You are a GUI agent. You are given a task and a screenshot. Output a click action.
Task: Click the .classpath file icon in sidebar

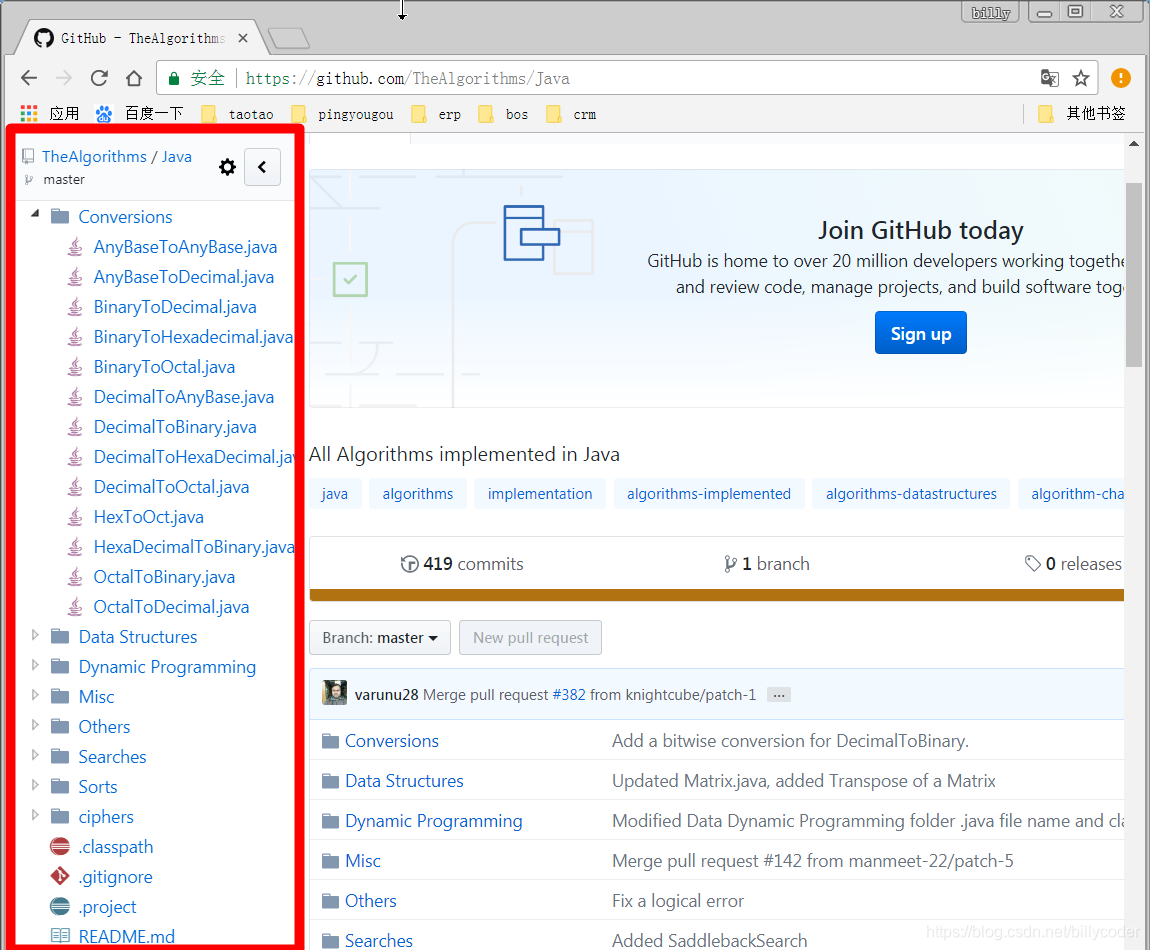point(60,847)
